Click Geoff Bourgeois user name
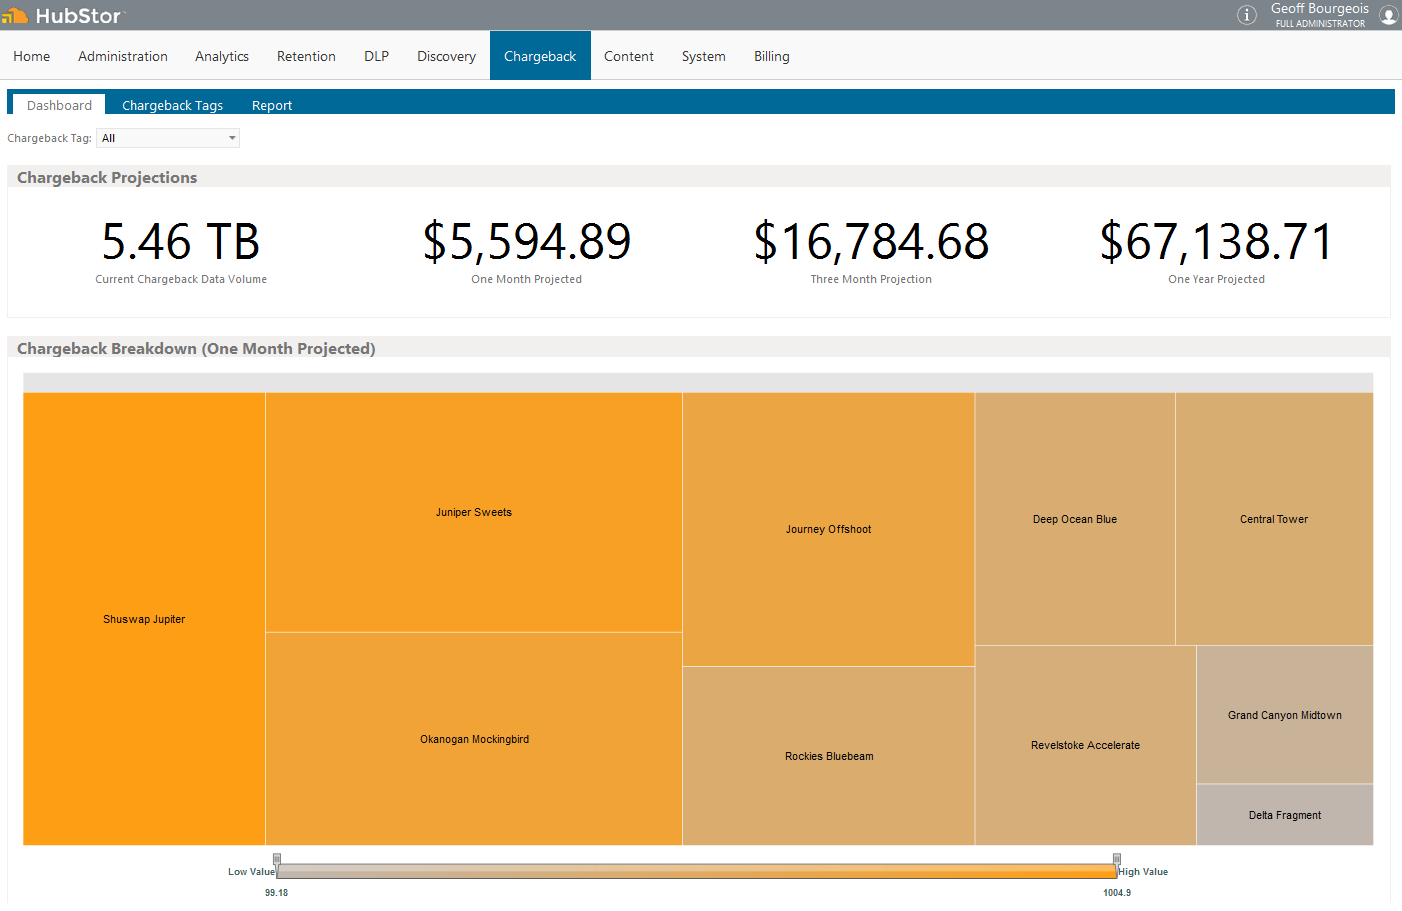 [x=1319, y=9]
